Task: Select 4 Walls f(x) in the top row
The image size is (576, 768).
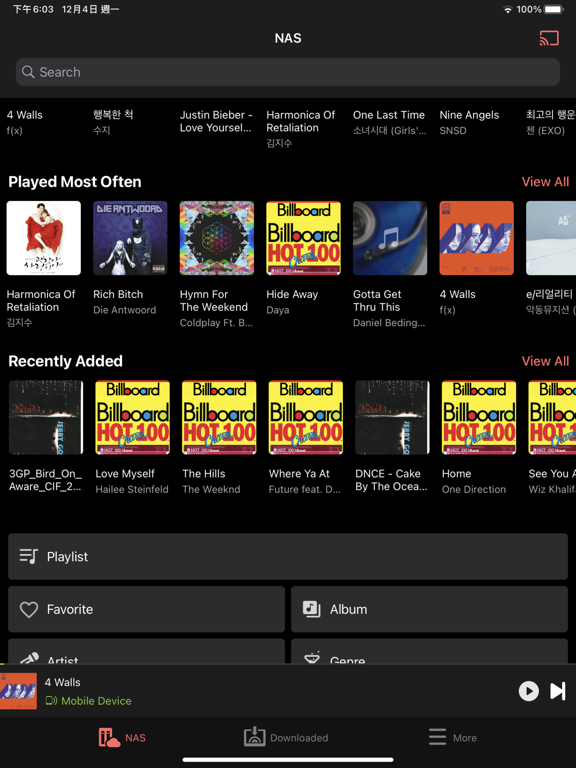Action: click(x=24, y=115)
